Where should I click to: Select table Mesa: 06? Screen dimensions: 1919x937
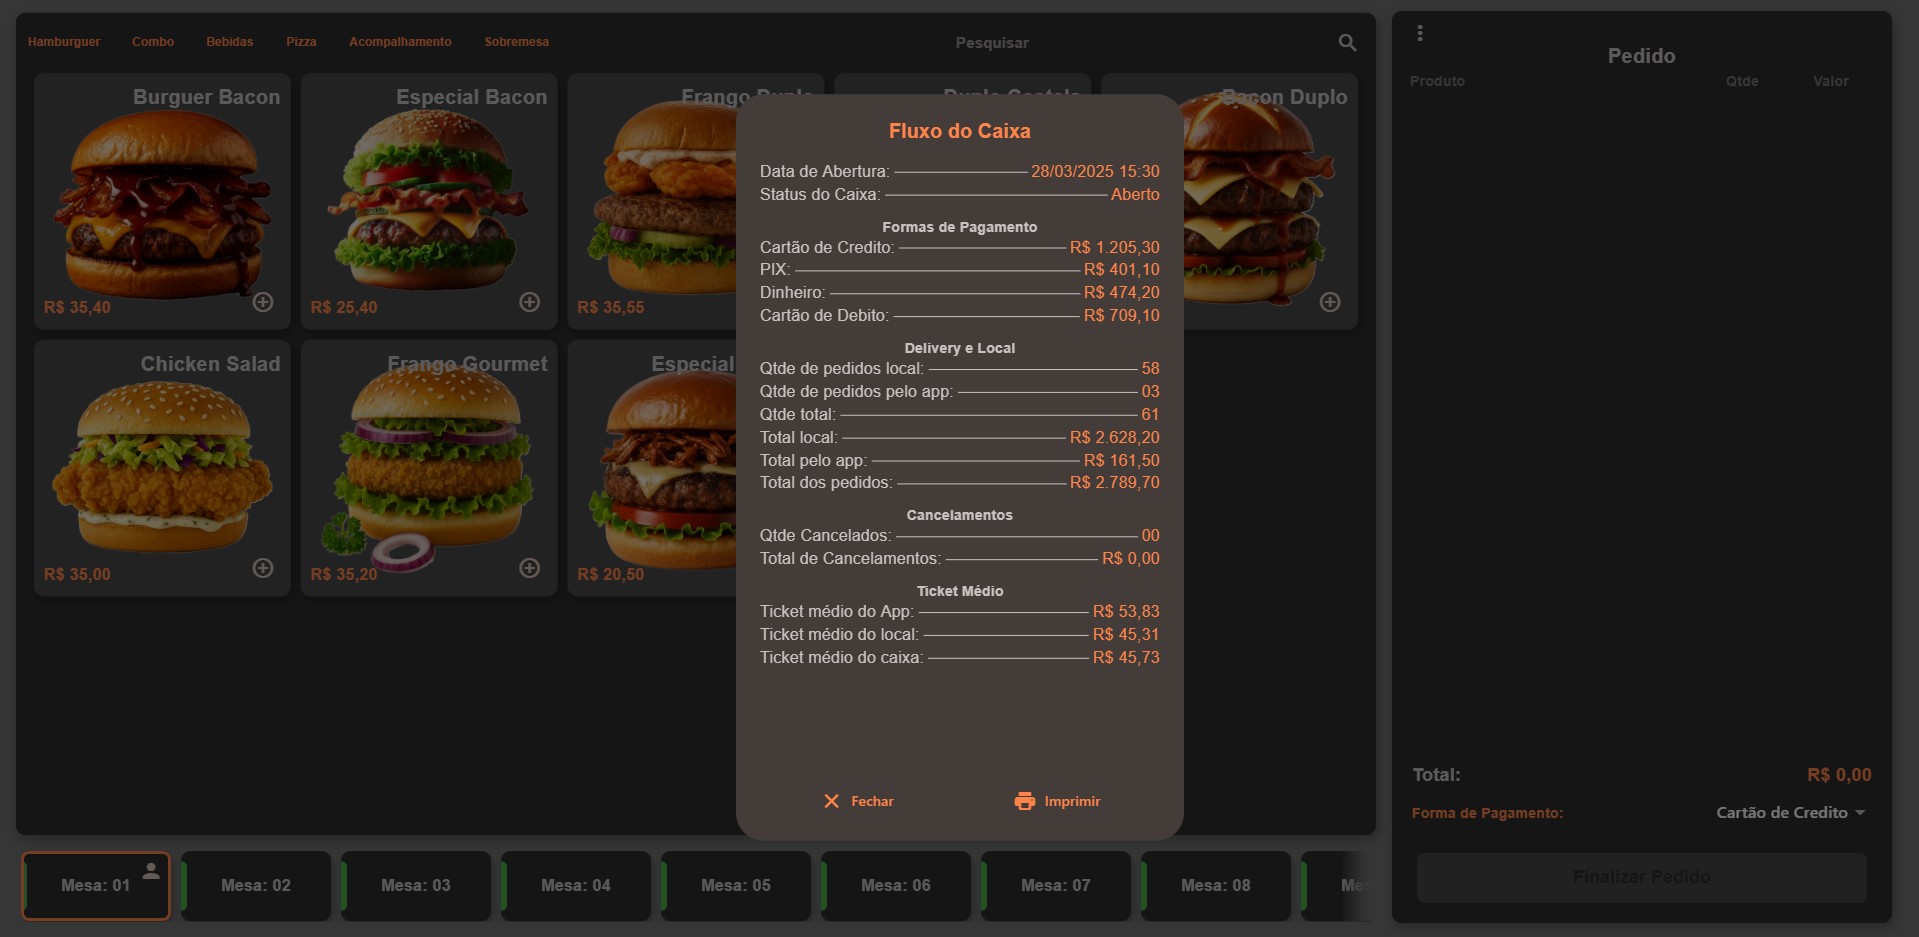[x=896, y=885]
